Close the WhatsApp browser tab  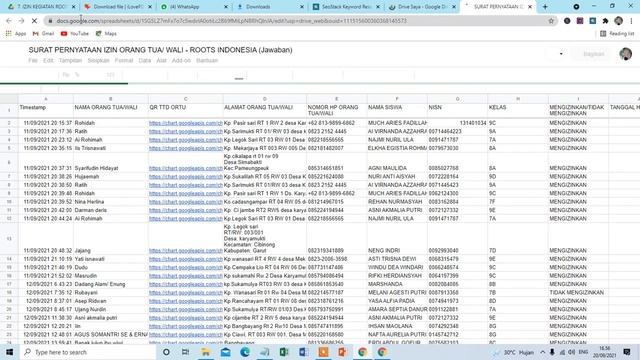(x=226, y=7)
